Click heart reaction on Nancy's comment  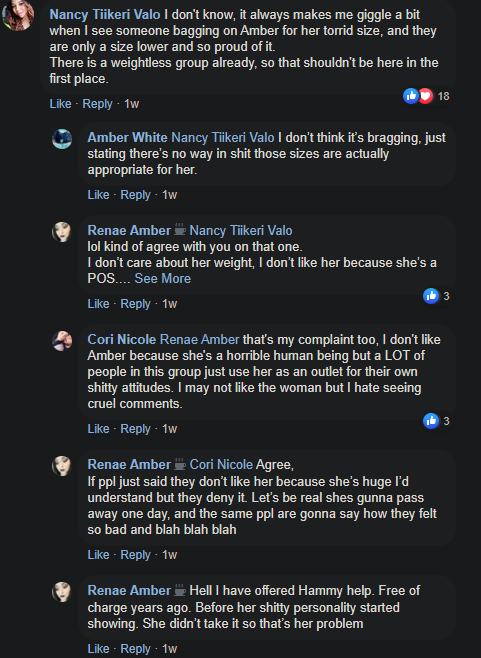425,96
